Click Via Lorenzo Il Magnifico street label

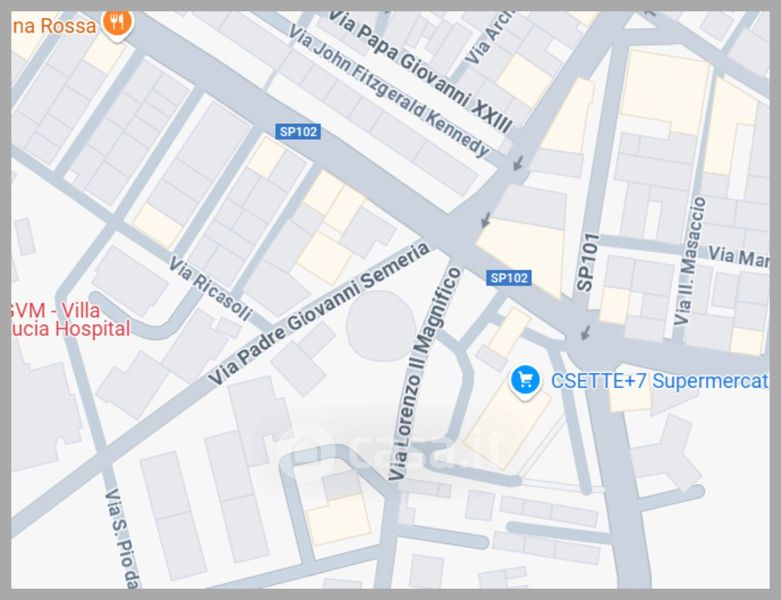pos(424,373)
